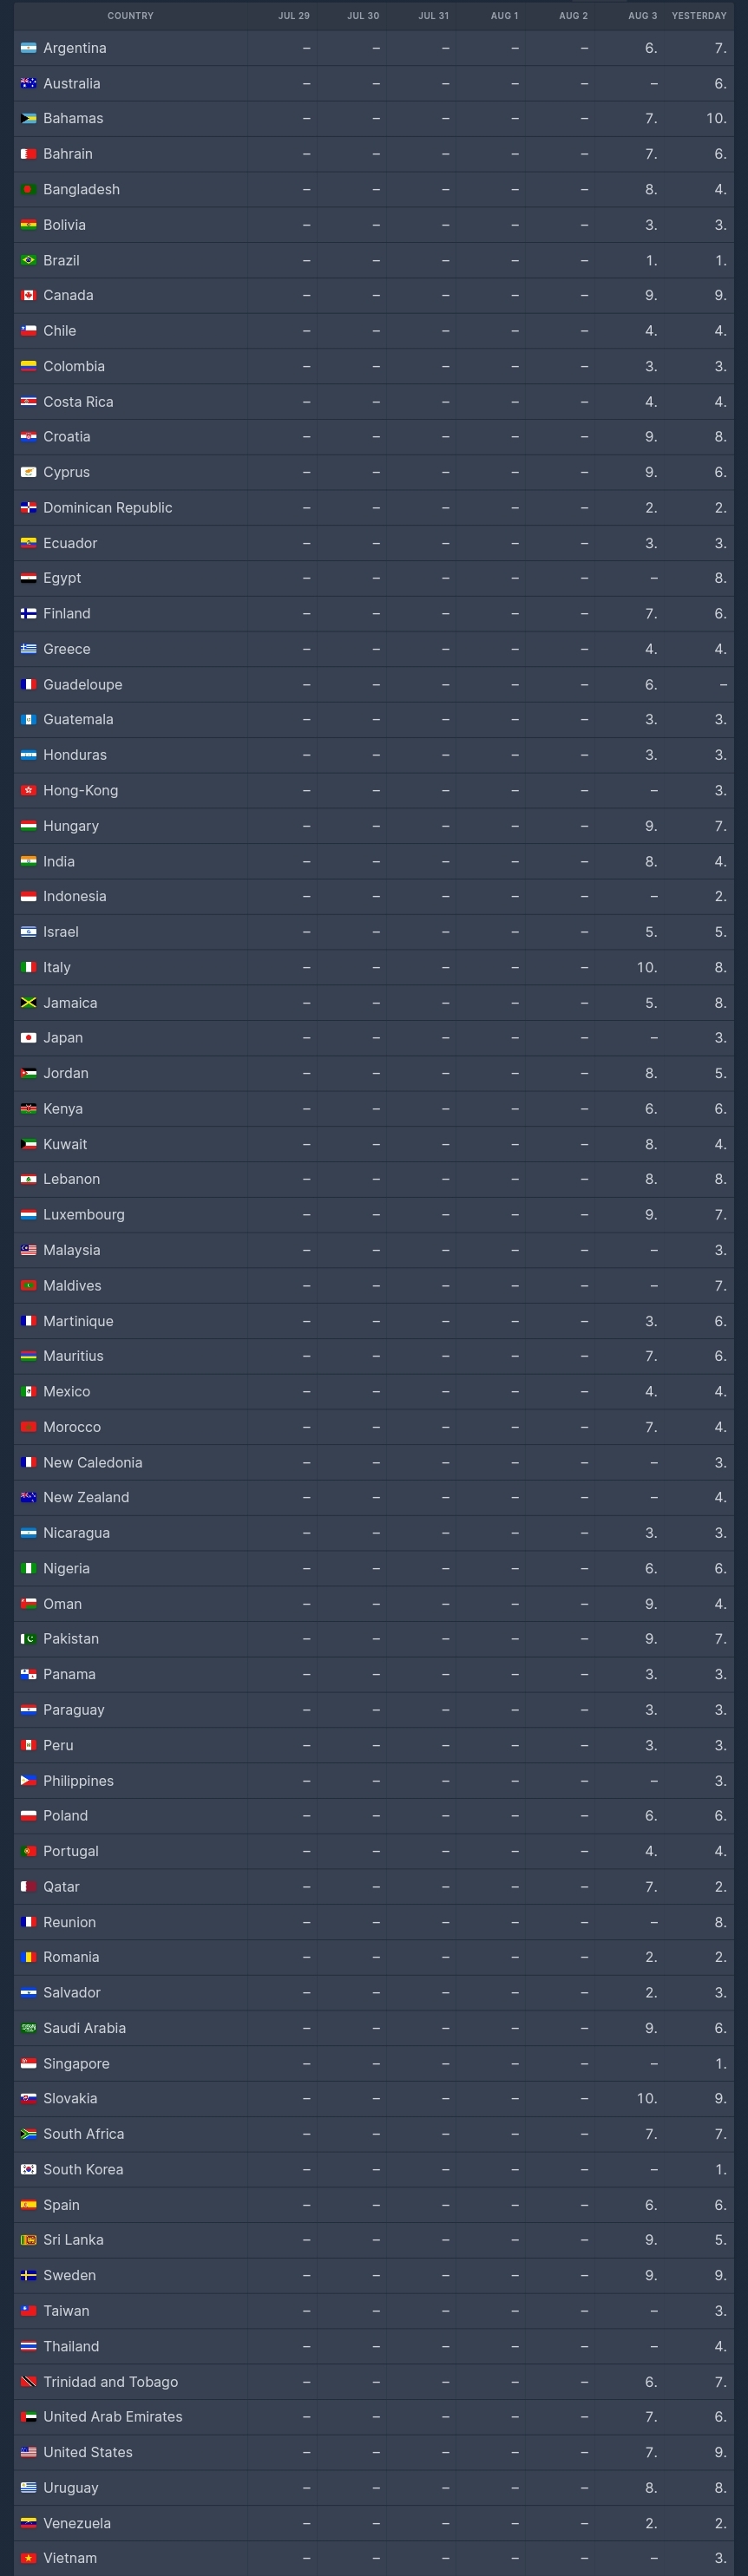Image resolution: width=748 pixels, height=2576 pixels.
Task: Click the Japan flag icon
Action: [x=29, y=1038]
